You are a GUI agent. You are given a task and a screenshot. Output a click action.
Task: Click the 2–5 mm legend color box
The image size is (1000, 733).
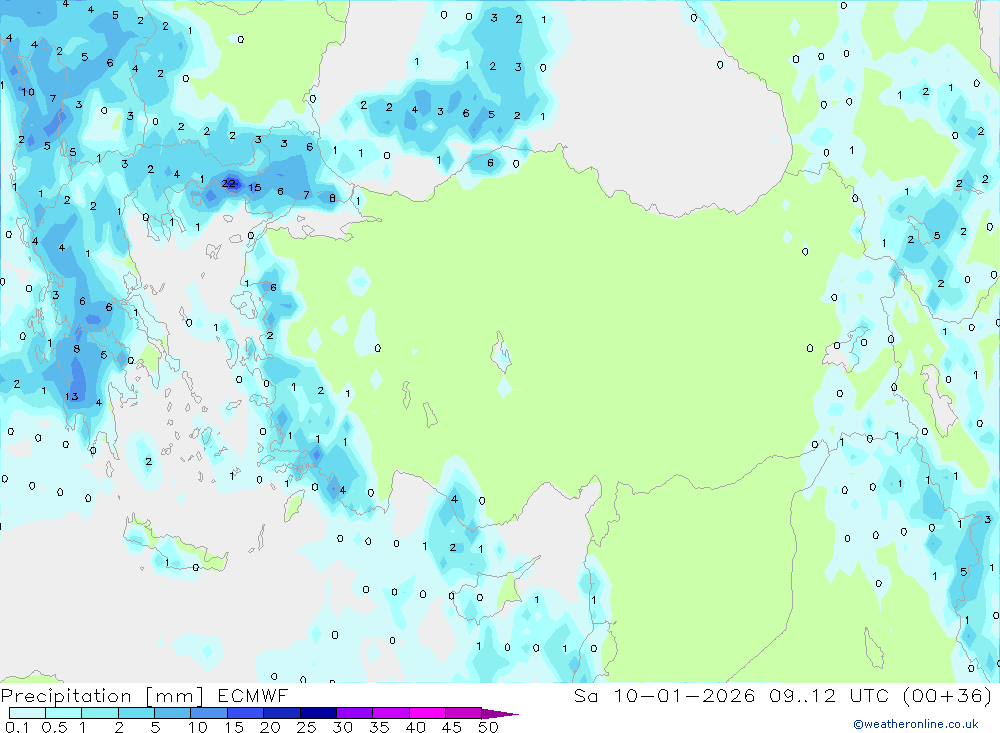click(x=136, y=713)
